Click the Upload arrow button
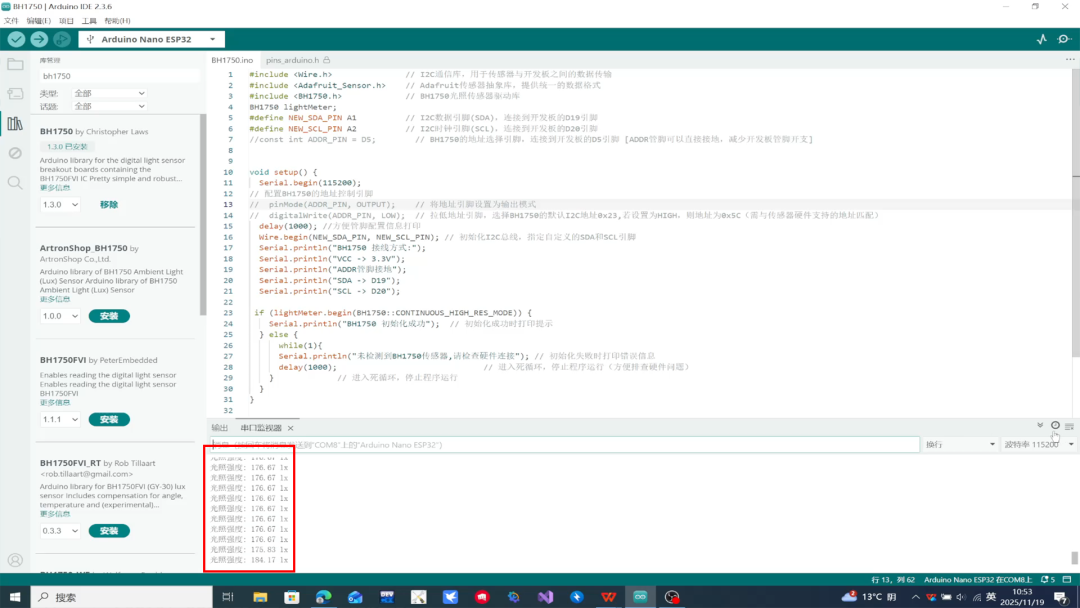The image size is (1080, 608). click(x=39, y=39)
